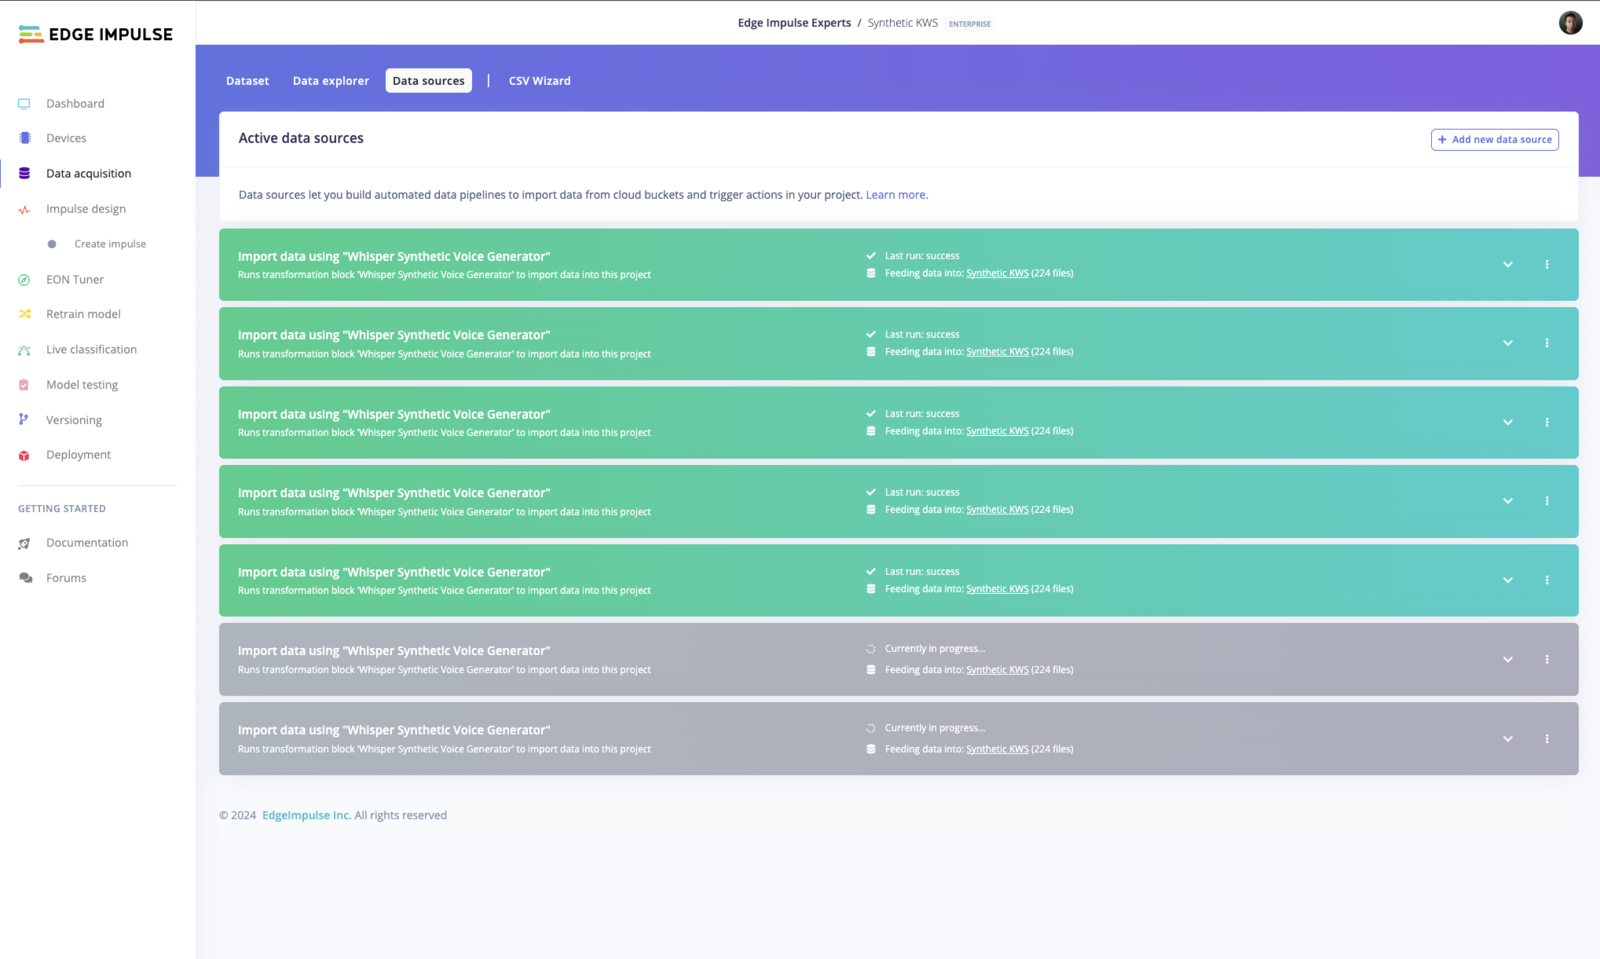
Task: Open Synthetic KWS link in fourth row
Action: pos(997,510)
